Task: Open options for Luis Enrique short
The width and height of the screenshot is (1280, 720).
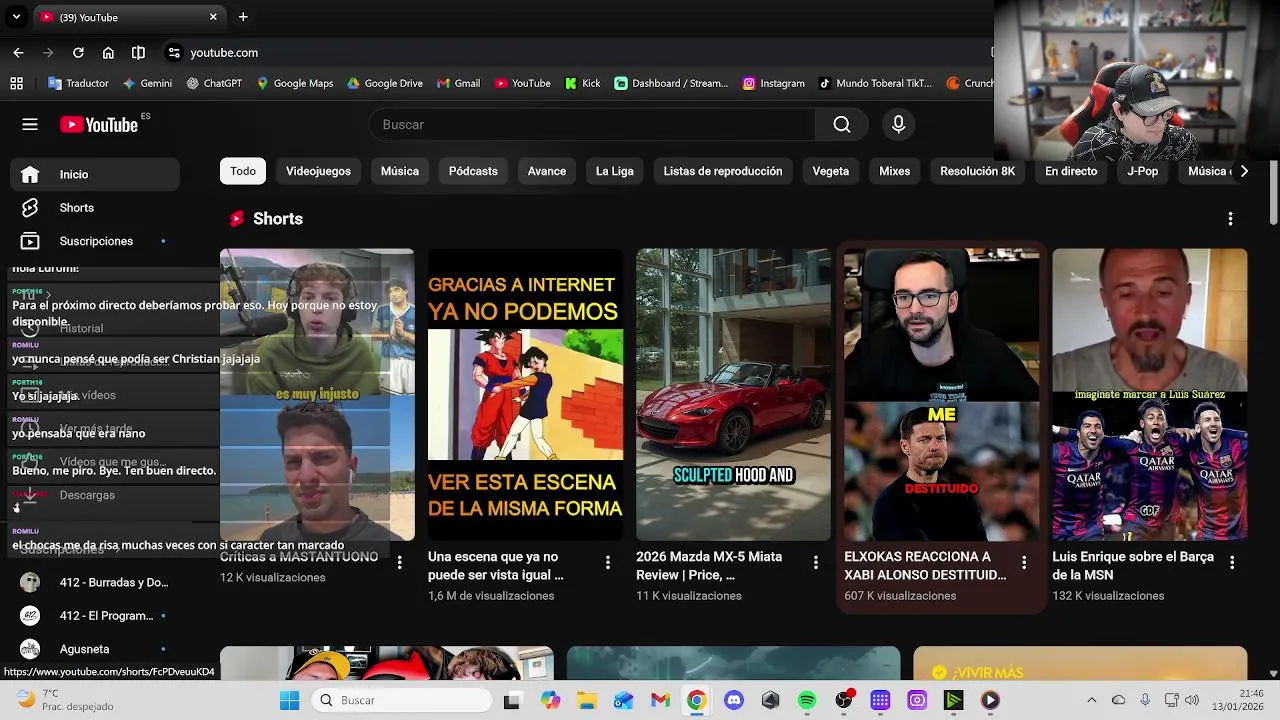Action: tap(1231, 563)
